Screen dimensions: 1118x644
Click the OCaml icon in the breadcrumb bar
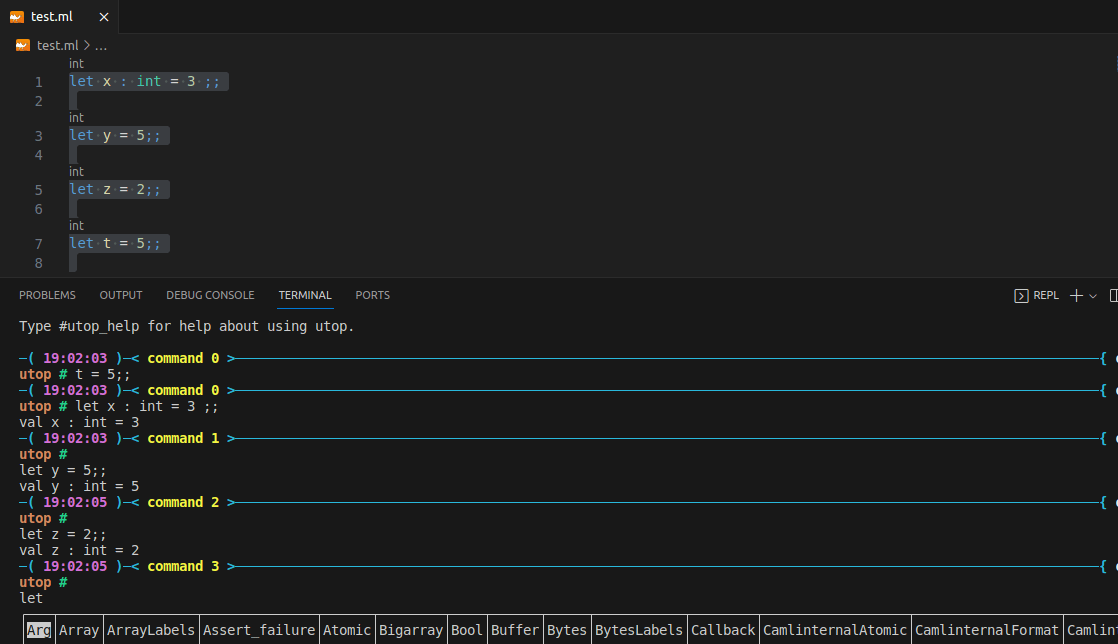click(x=22, y=45)
